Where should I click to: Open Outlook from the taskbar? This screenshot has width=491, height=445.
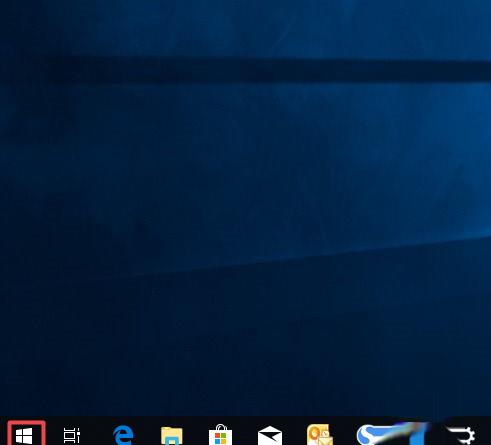319,435
